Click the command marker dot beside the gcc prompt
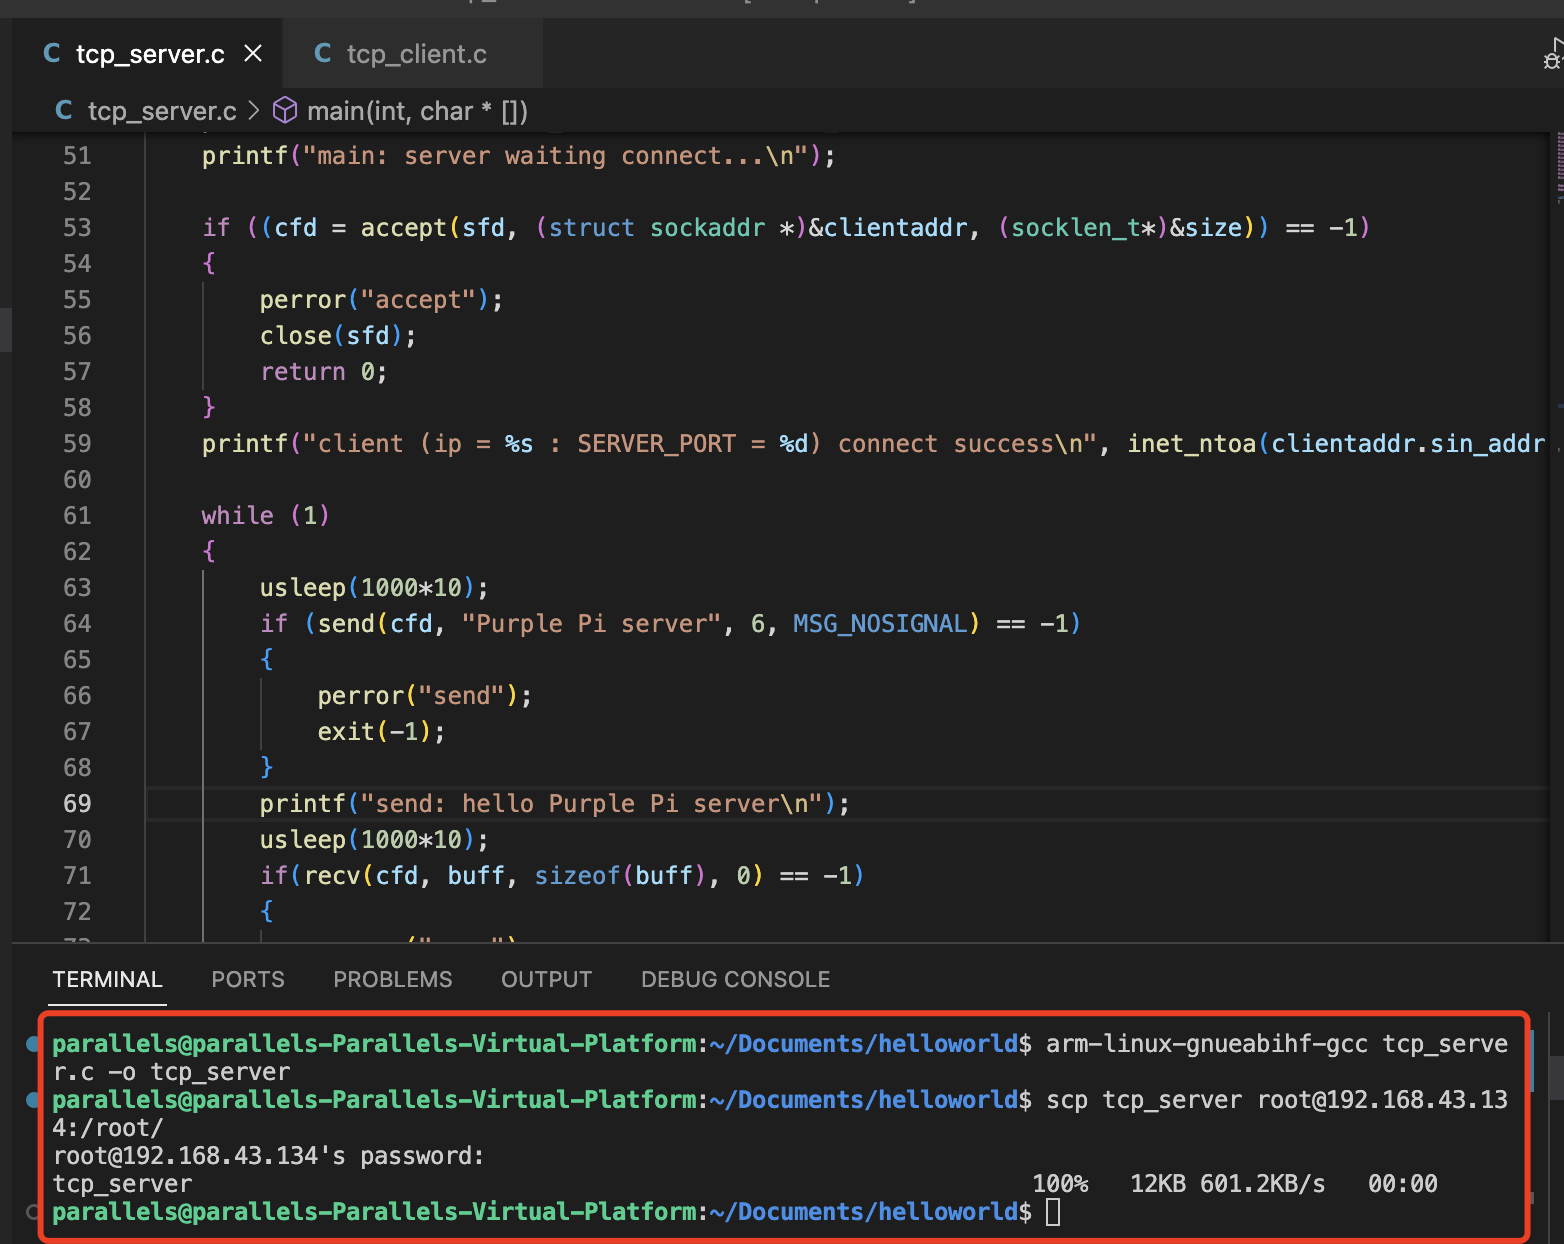Screen dimensions: 1564x1244 [x=33, y=1044]
